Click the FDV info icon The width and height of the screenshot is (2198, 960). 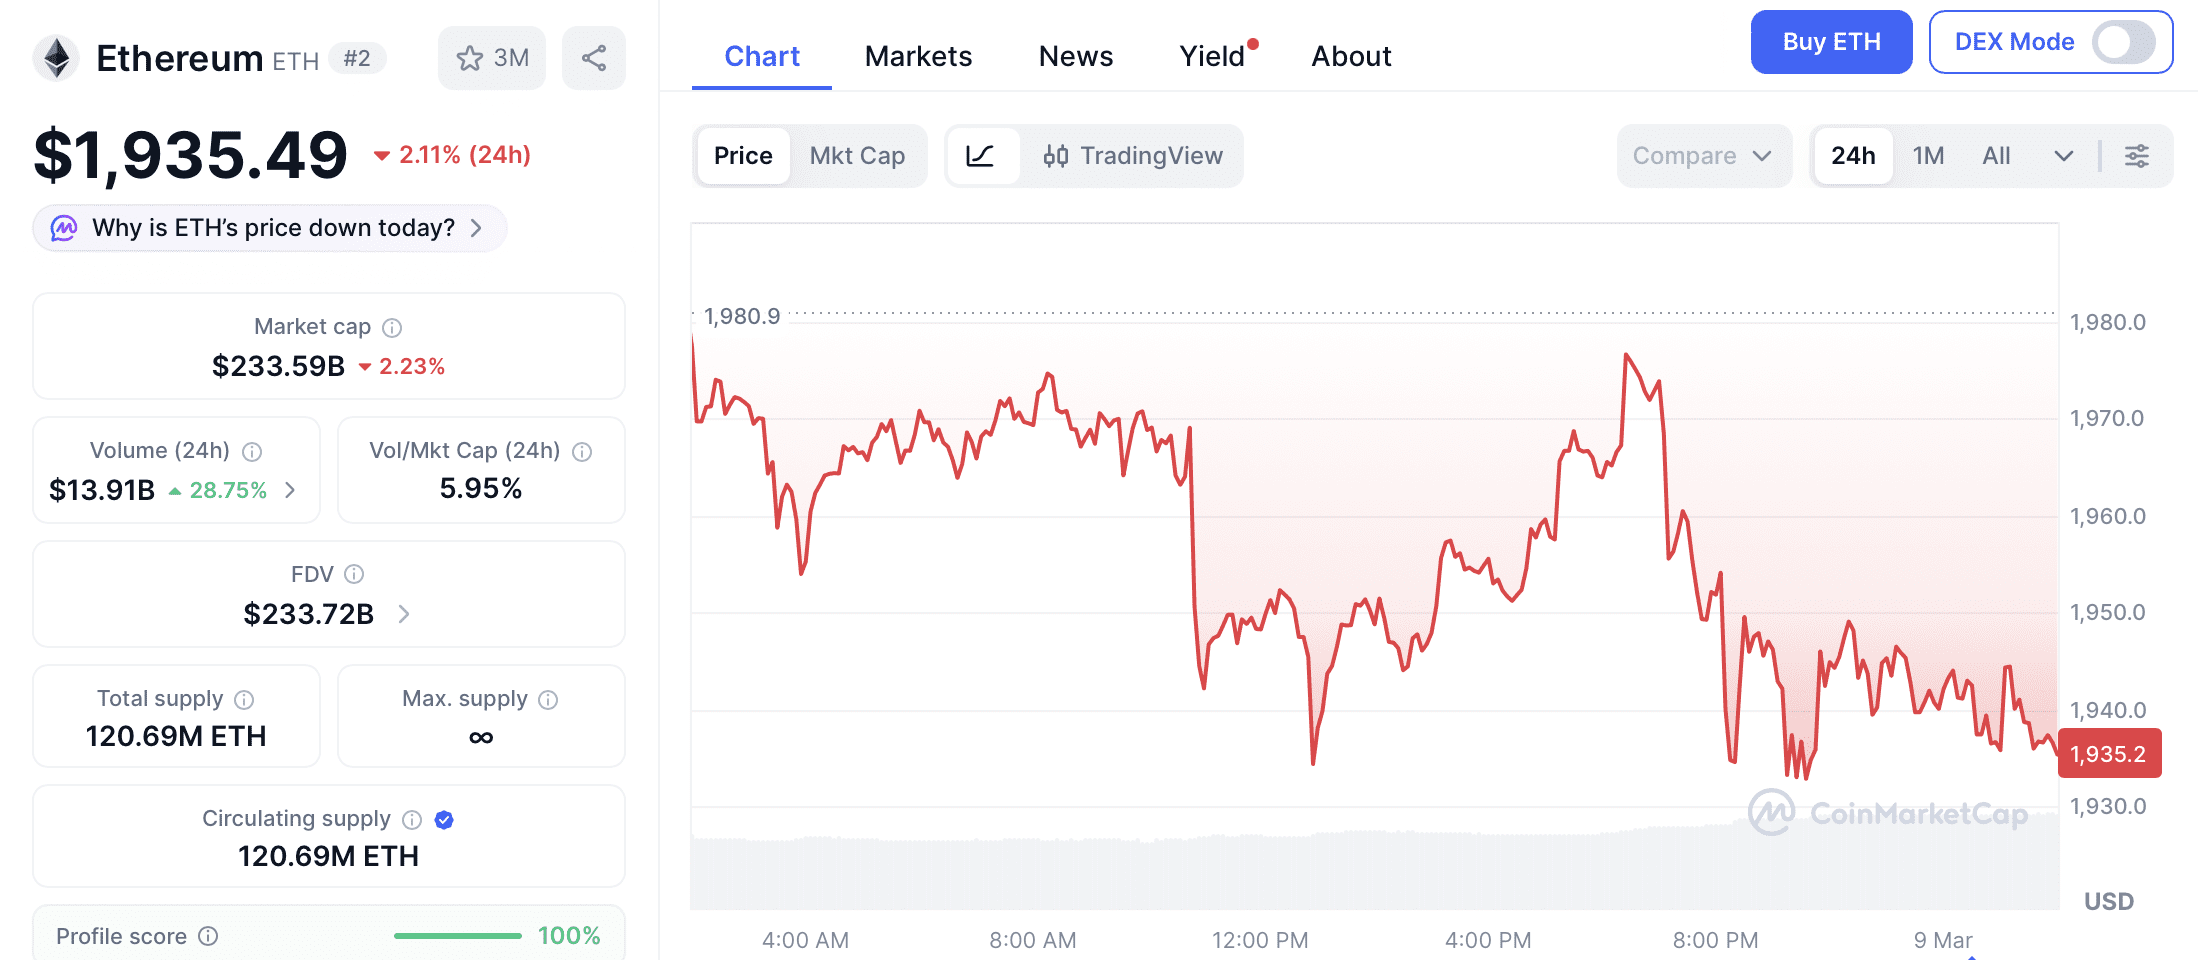tap(354, 574)
